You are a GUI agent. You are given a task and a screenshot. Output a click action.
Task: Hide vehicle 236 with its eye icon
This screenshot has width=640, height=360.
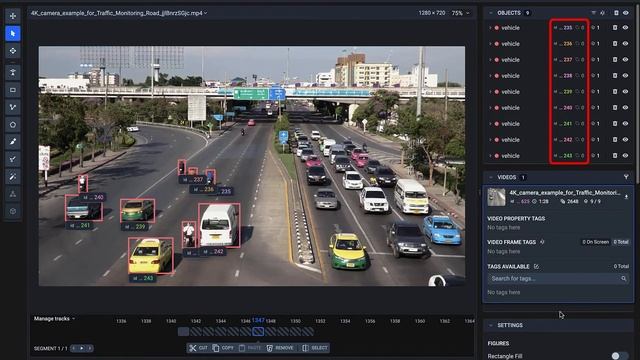[625, 44]
